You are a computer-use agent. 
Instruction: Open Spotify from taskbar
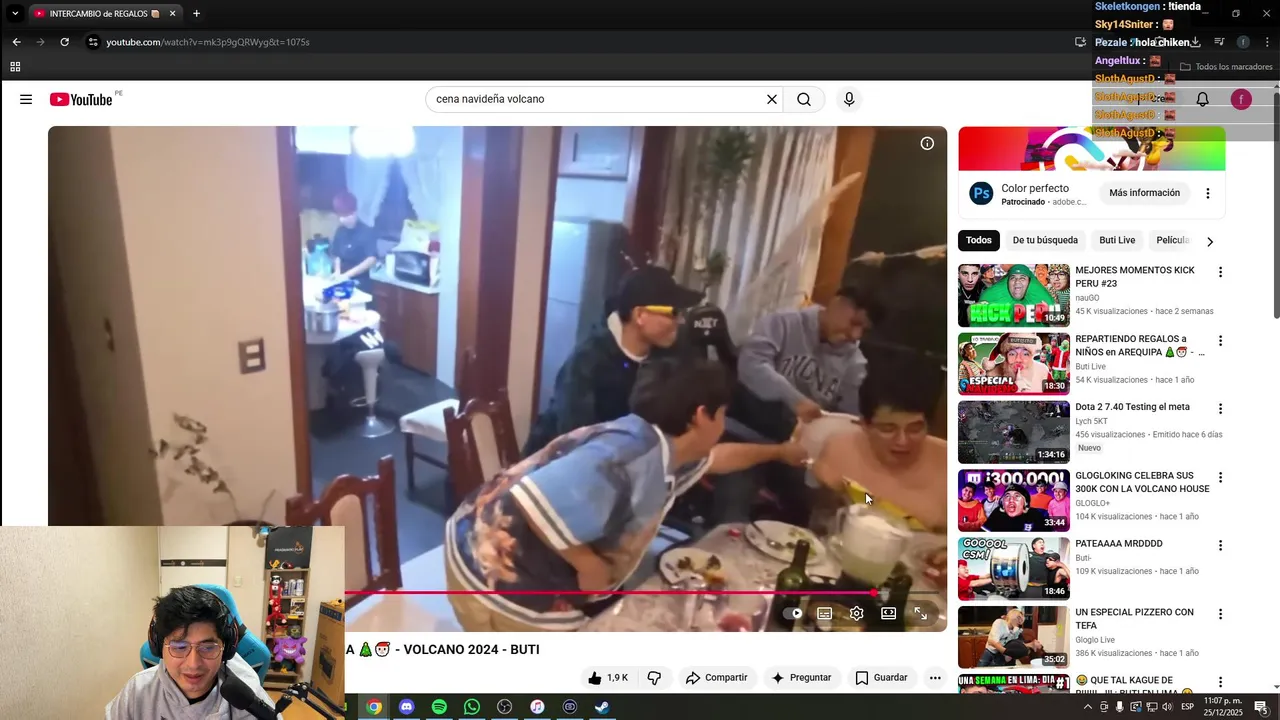click(x=439, y=707)
